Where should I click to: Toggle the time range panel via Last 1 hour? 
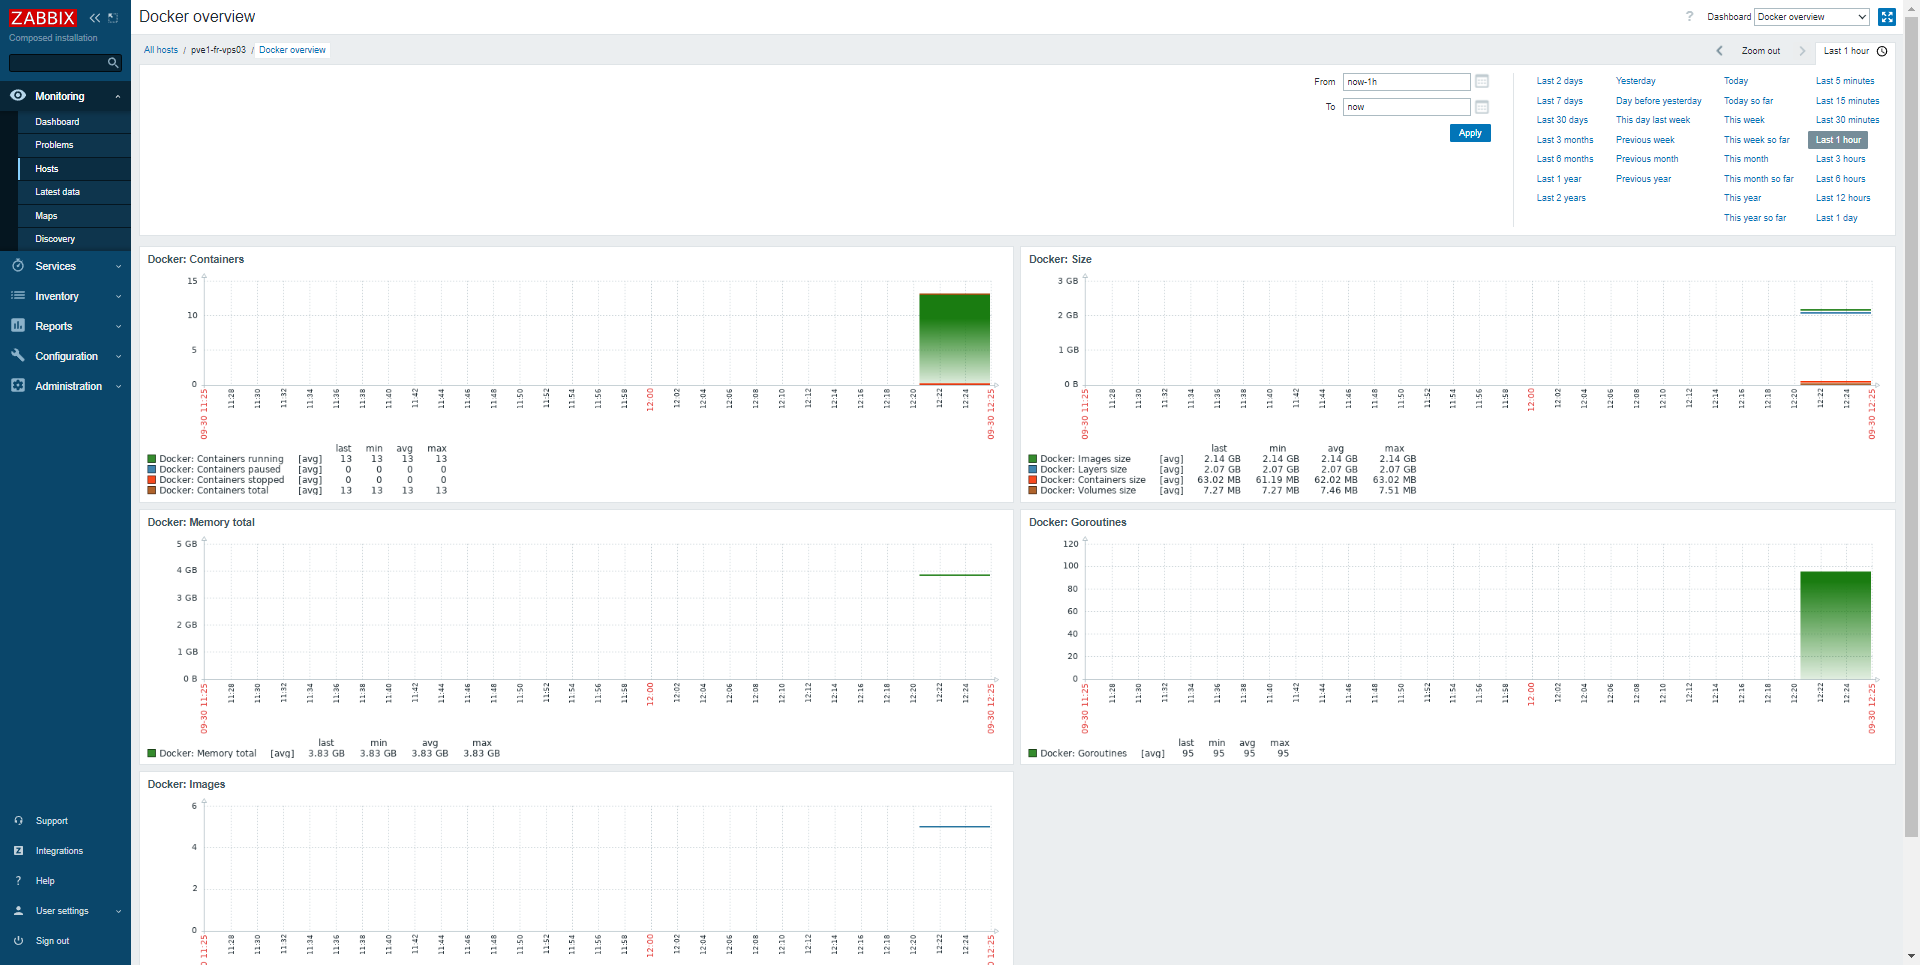(1846, 51)
